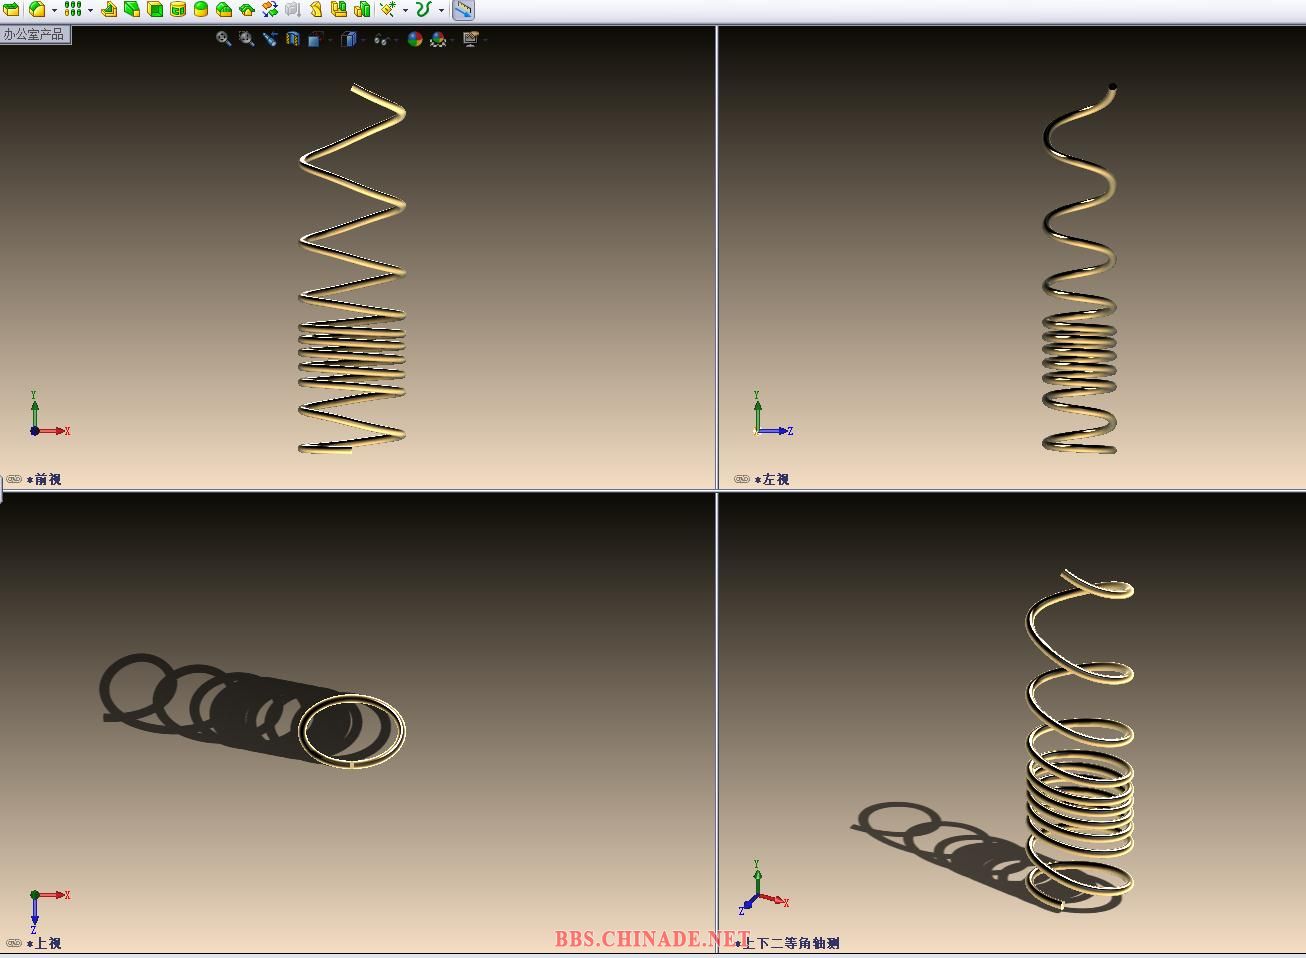Click the yellow stepped block icon

click(x=109, y=9)
